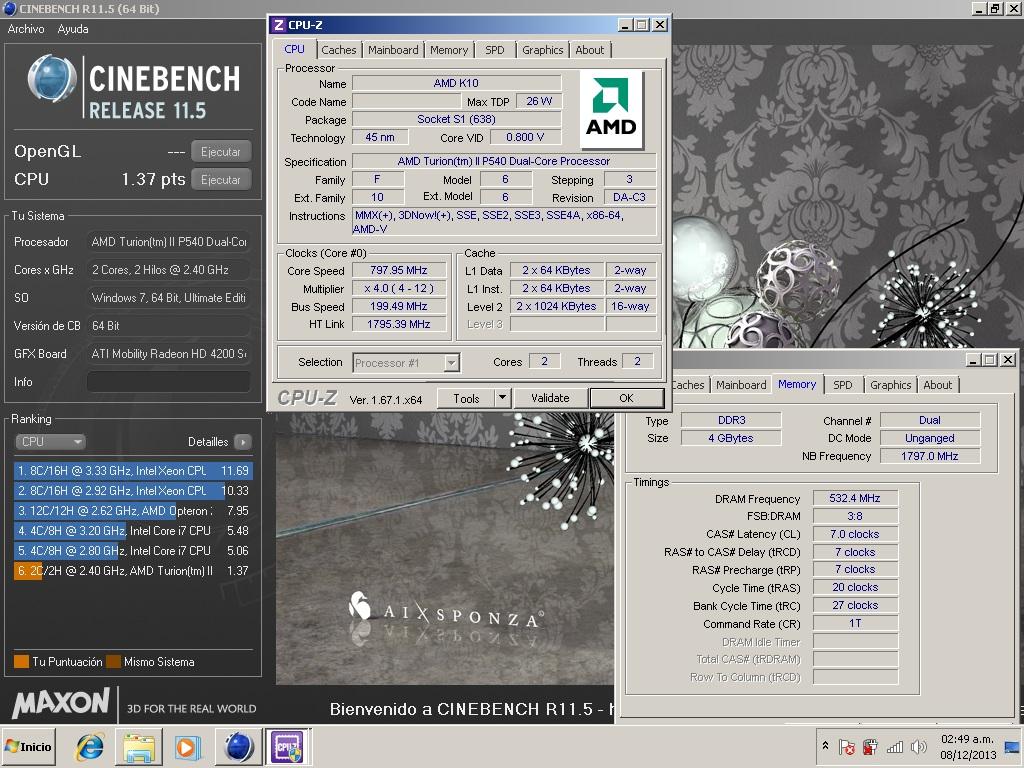Launch Windows Media Player from taskbar
Screen dimensions: 1024x768
(x=187, y=747)
